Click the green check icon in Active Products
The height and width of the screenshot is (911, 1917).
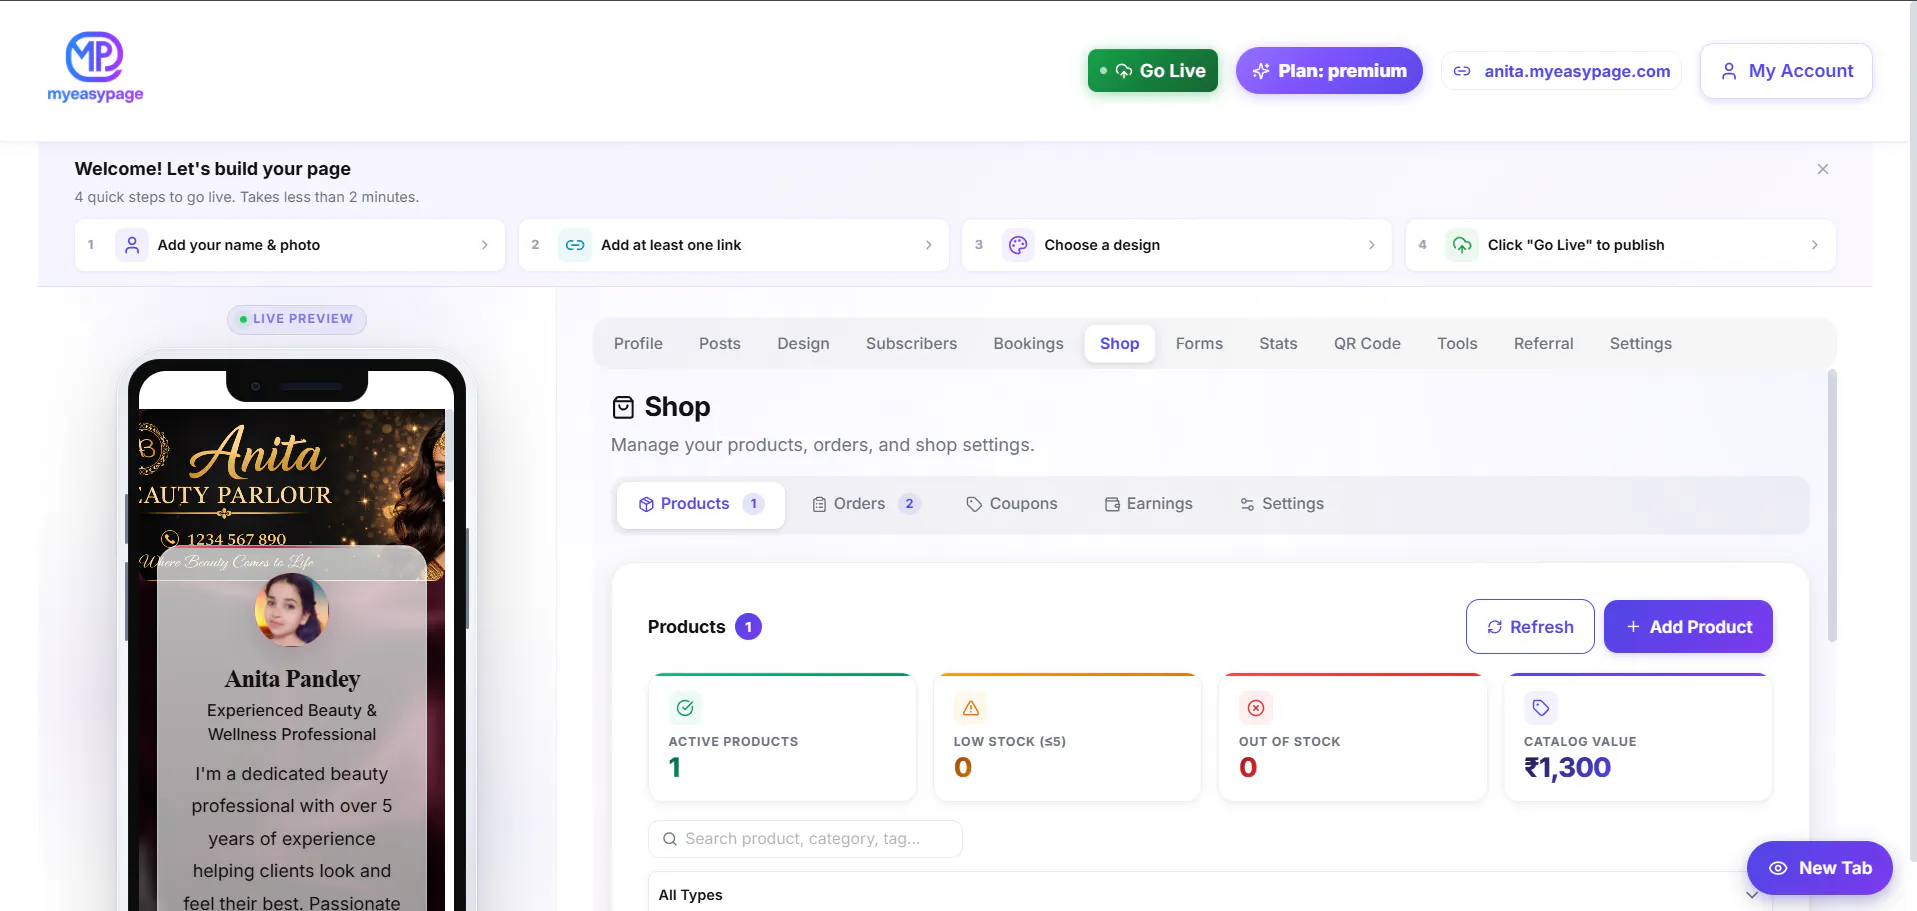[685, 708]
